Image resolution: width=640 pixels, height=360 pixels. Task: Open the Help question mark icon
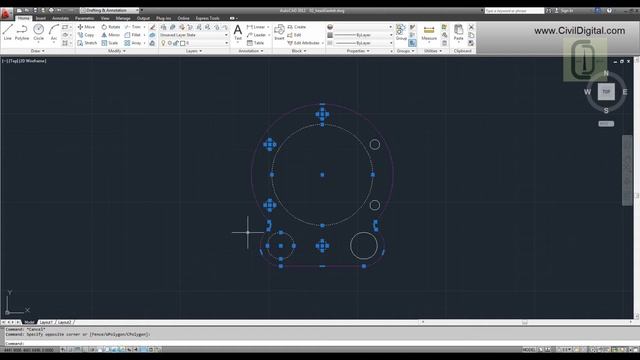(x=609, y=11)
